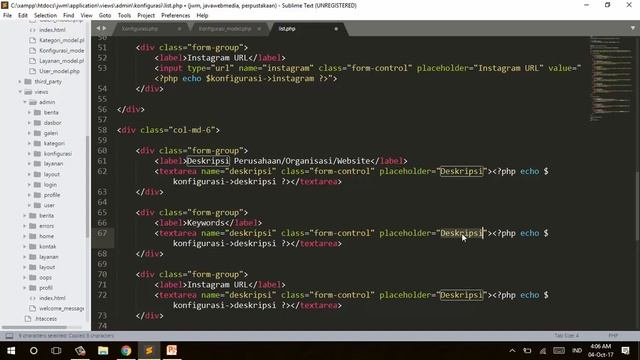
Task: Open the Find menu
Action: 69,16
